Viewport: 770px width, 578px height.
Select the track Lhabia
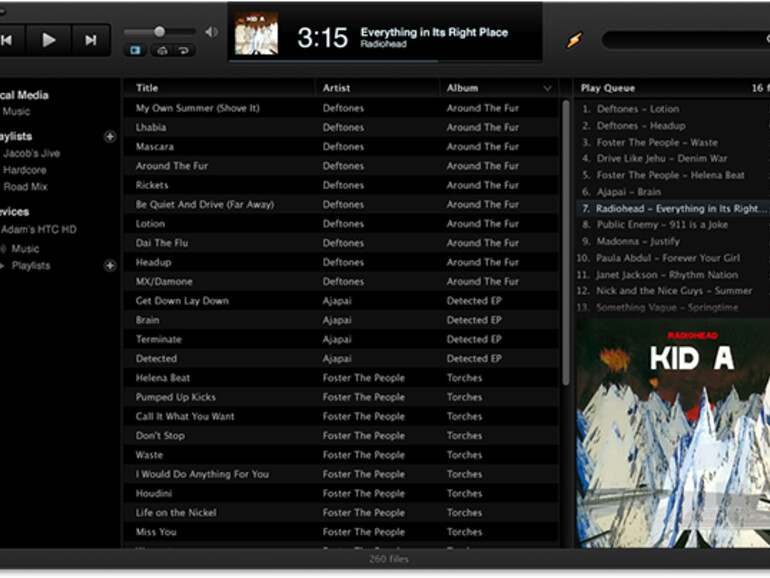tap(151, 127)
